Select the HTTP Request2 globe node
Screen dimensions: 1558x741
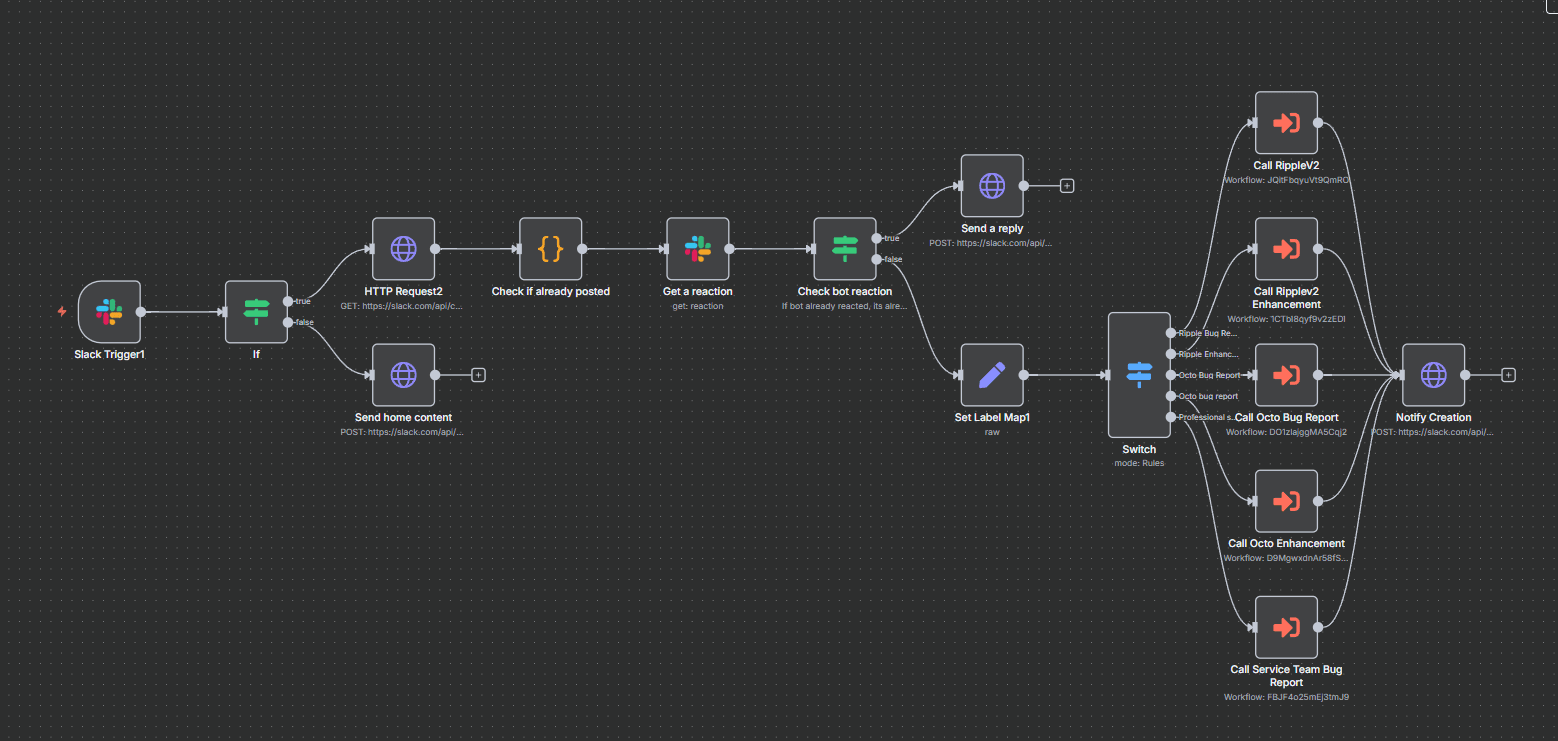click(403, 249)
